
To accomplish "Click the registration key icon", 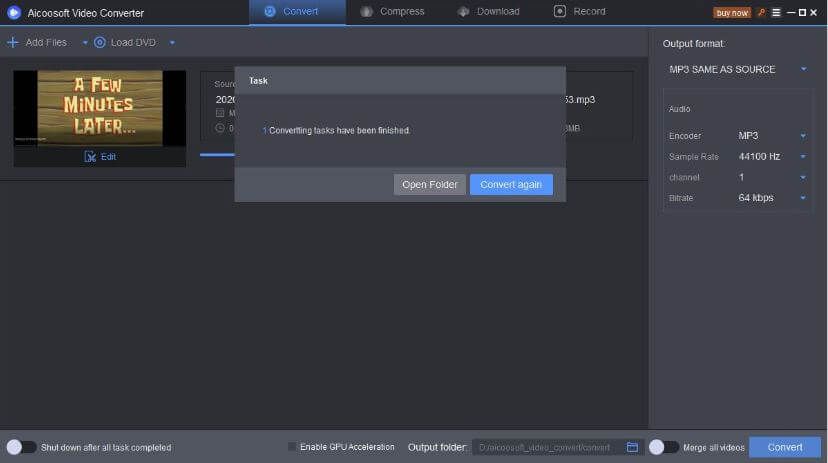I will (x=760, y=12).
